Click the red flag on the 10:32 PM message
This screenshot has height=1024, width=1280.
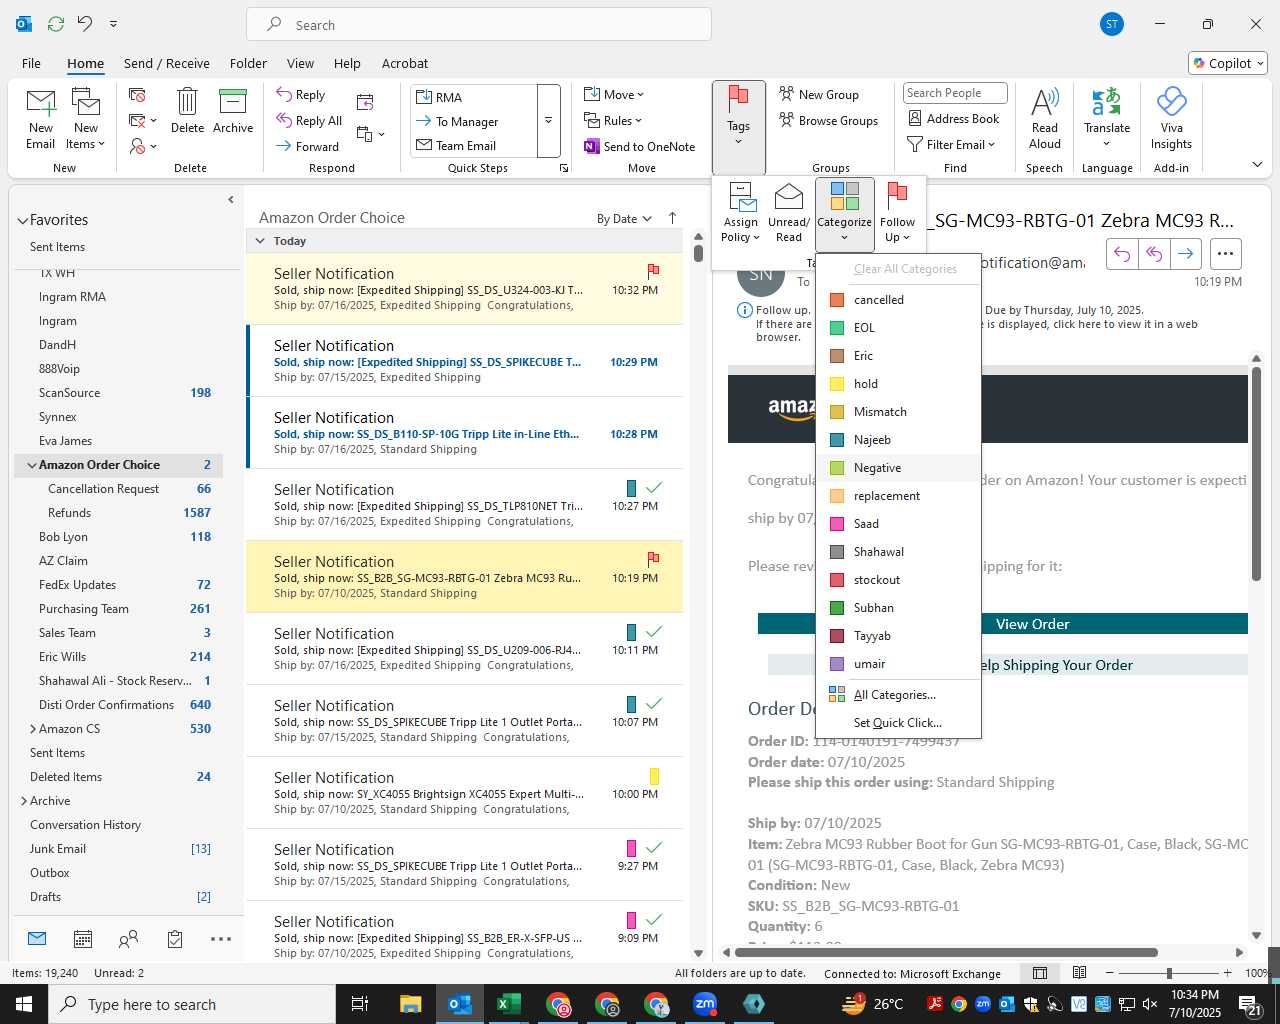(653, 270)
